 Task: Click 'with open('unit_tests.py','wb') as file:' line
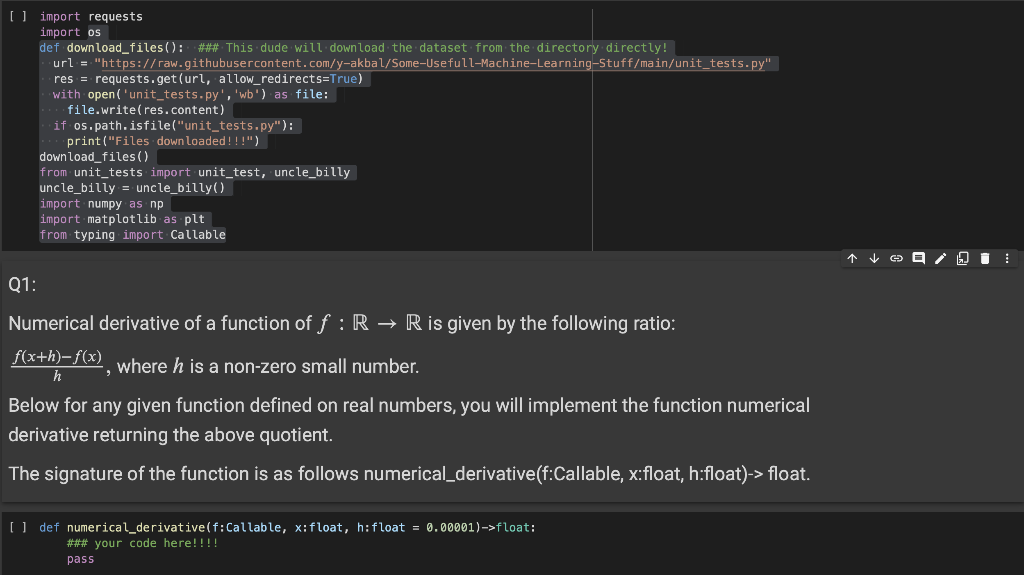191,95
